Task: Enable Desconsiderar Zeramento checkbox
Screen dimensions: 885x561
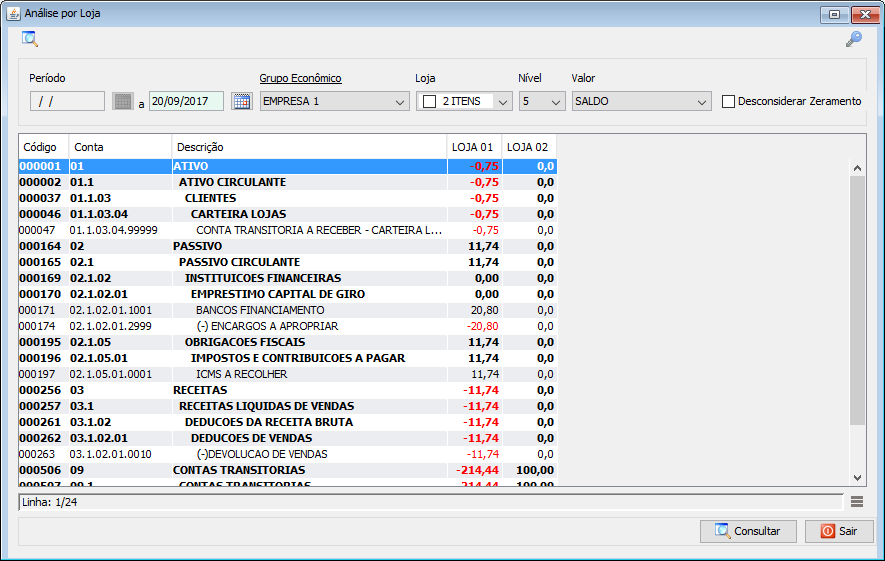Action: 729,102
